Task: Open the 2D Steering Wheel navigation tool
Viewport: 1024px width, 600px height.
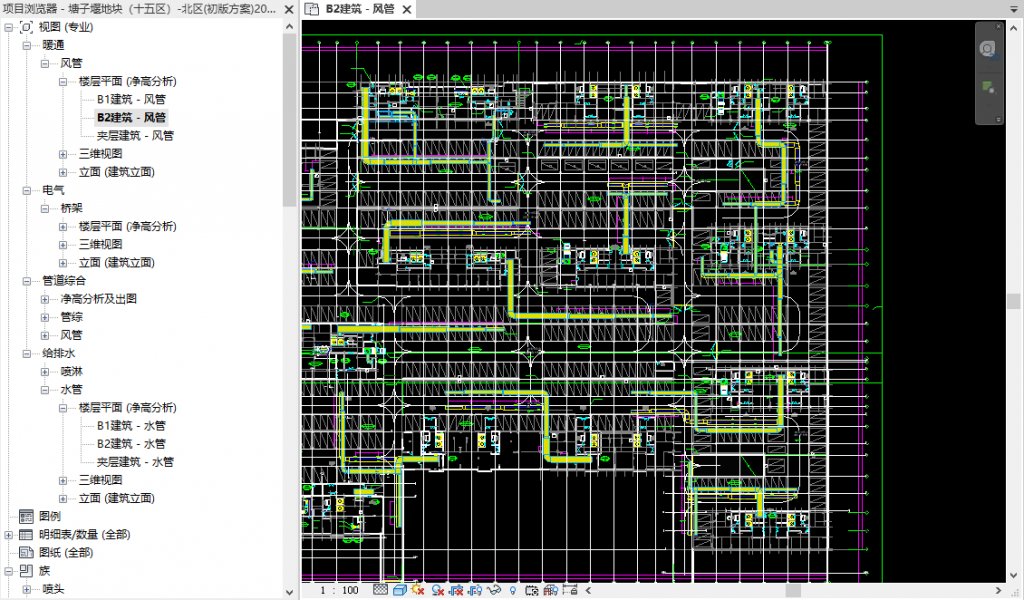Action: tap(988, 48)
